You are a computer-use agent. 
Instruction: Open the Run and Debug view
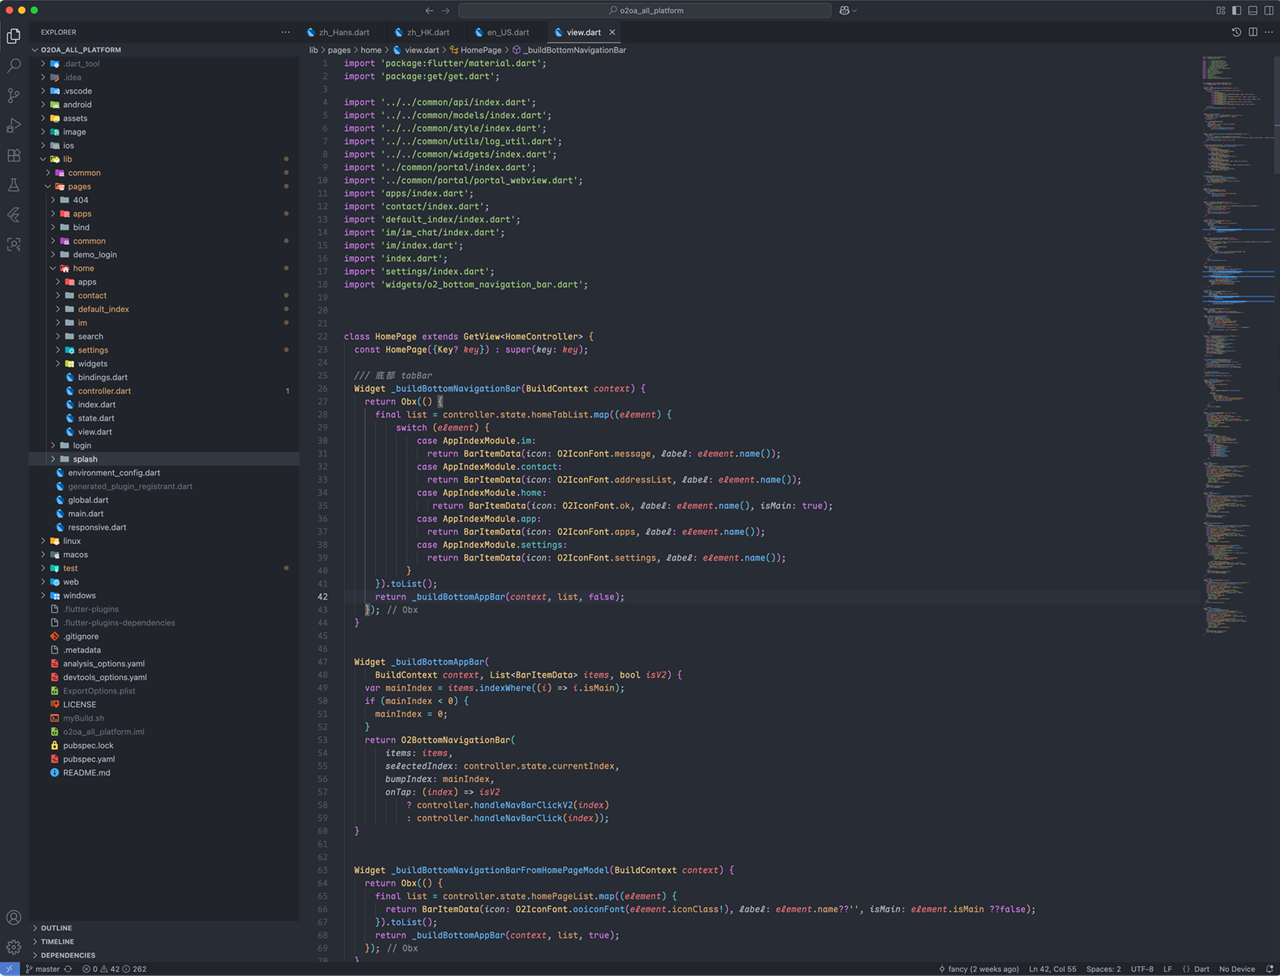pos(14,126)
